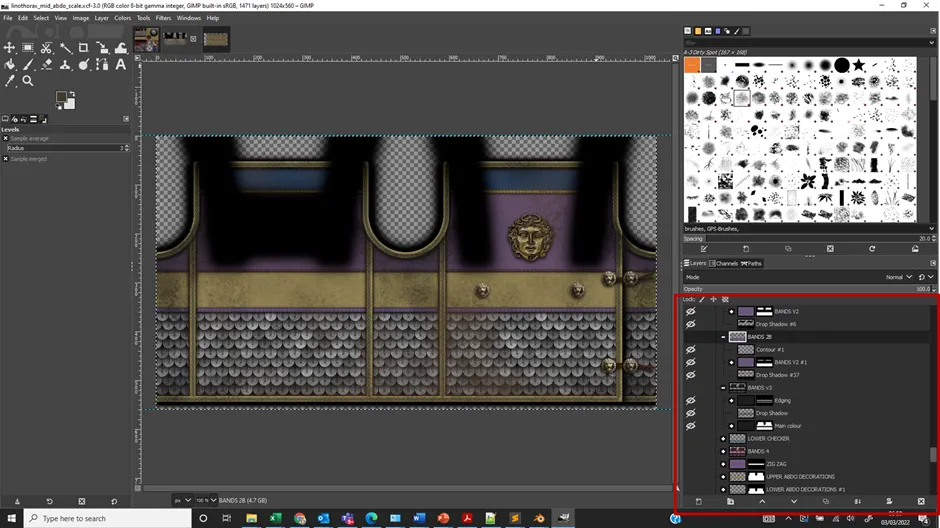Select the Zoom magnifier tool
The height and width of the screenshot is (528, 940).
(28, 81)
